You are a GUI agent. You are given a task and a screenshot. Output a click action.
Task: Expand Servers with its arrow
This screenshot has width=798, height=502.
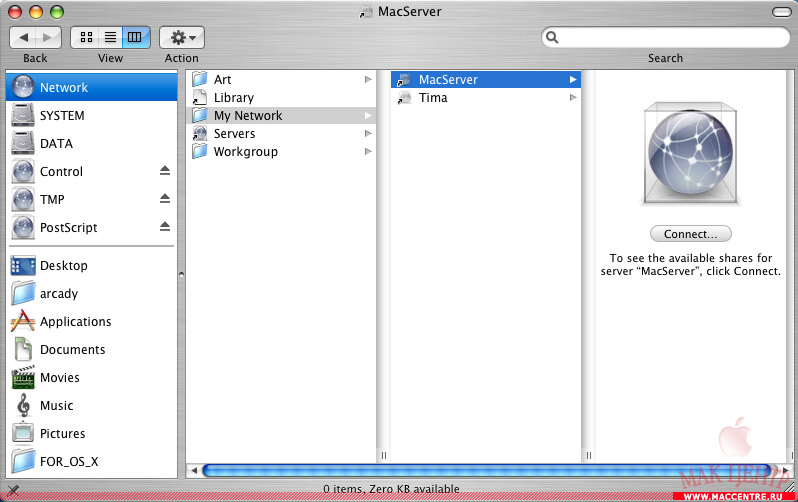[x=368, y=133]
